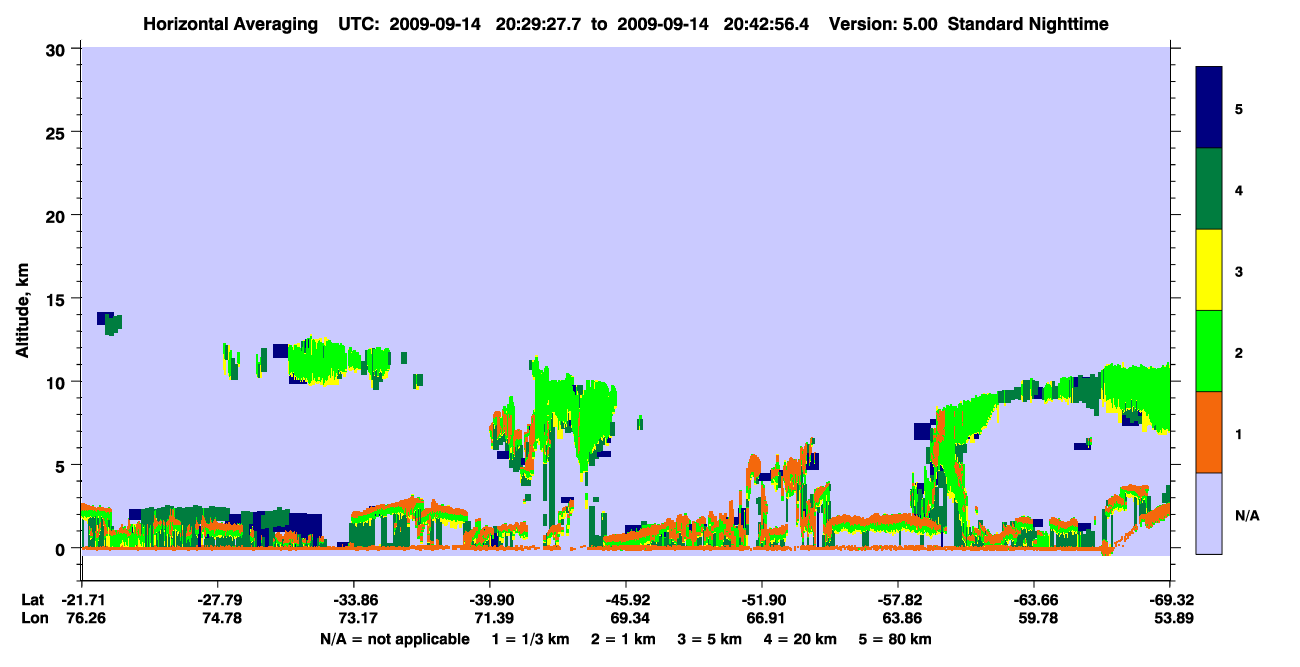Click the 'Lat' row label
This screenshot has height=667, width=1300.
32,600
